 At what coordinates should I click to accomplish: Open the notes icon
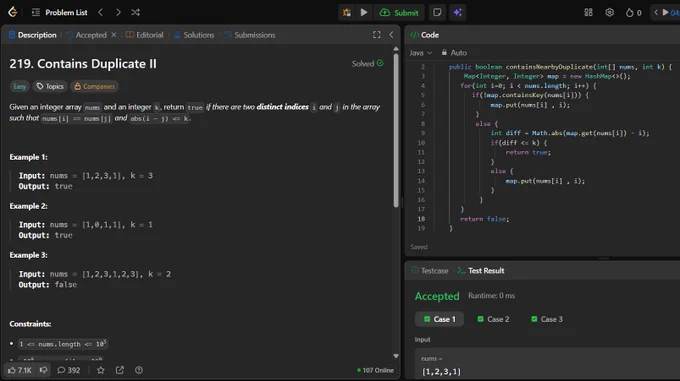click(437, 13)
